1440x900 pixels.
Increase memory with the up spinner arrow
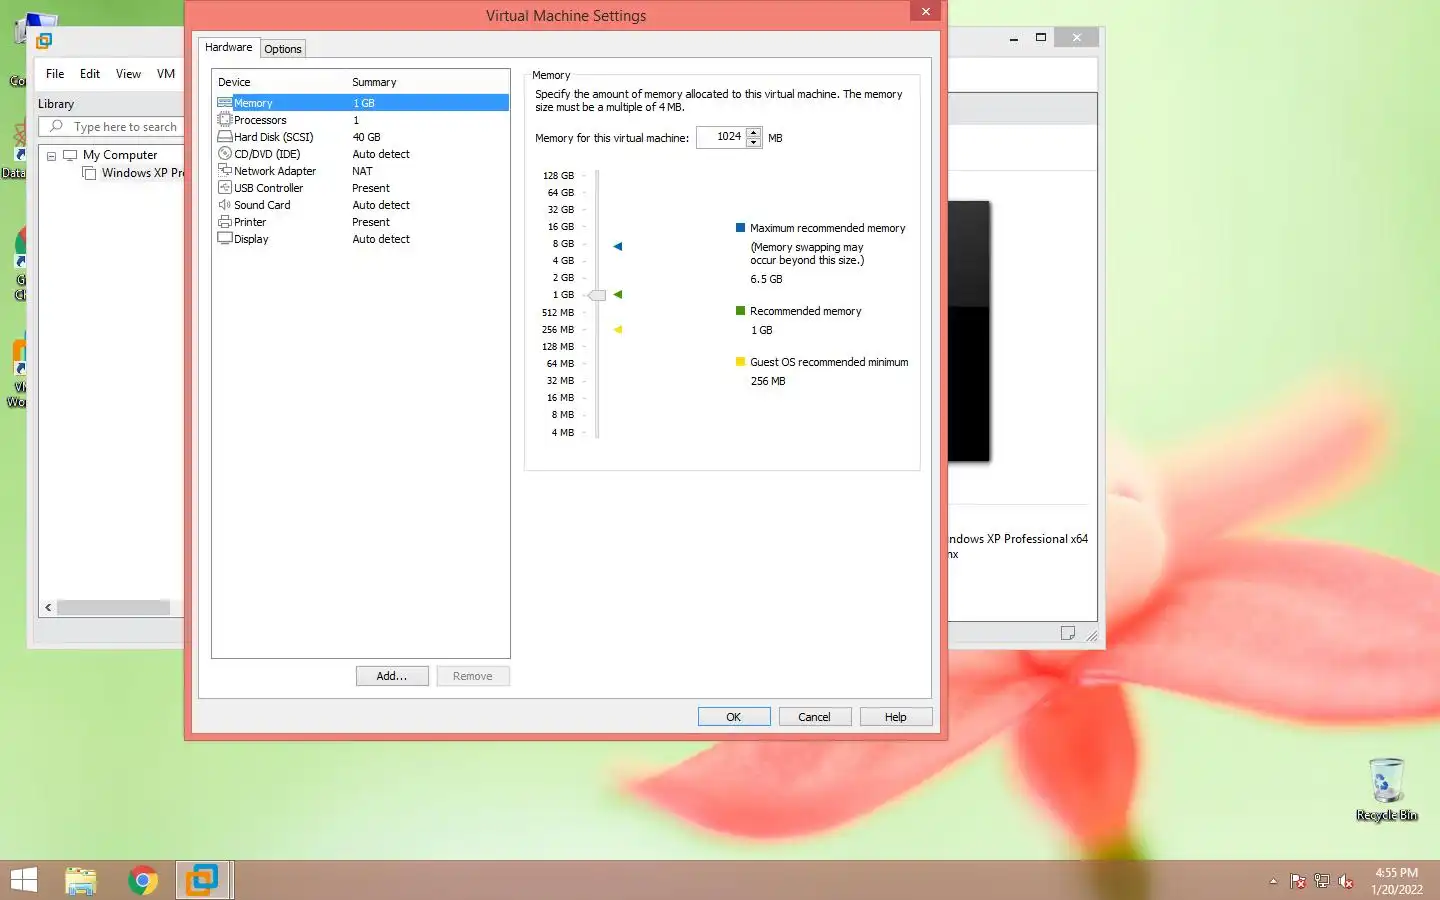coord(754,132)
